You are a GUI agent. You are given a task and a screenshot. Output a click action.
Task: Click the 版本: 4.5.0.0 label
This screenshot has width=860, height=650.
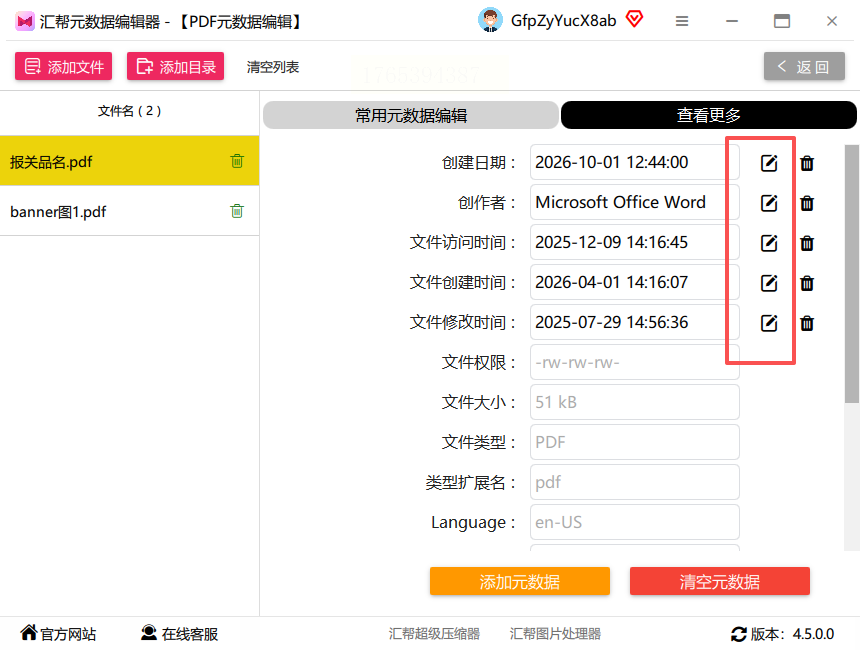click(x=792, y=634)
